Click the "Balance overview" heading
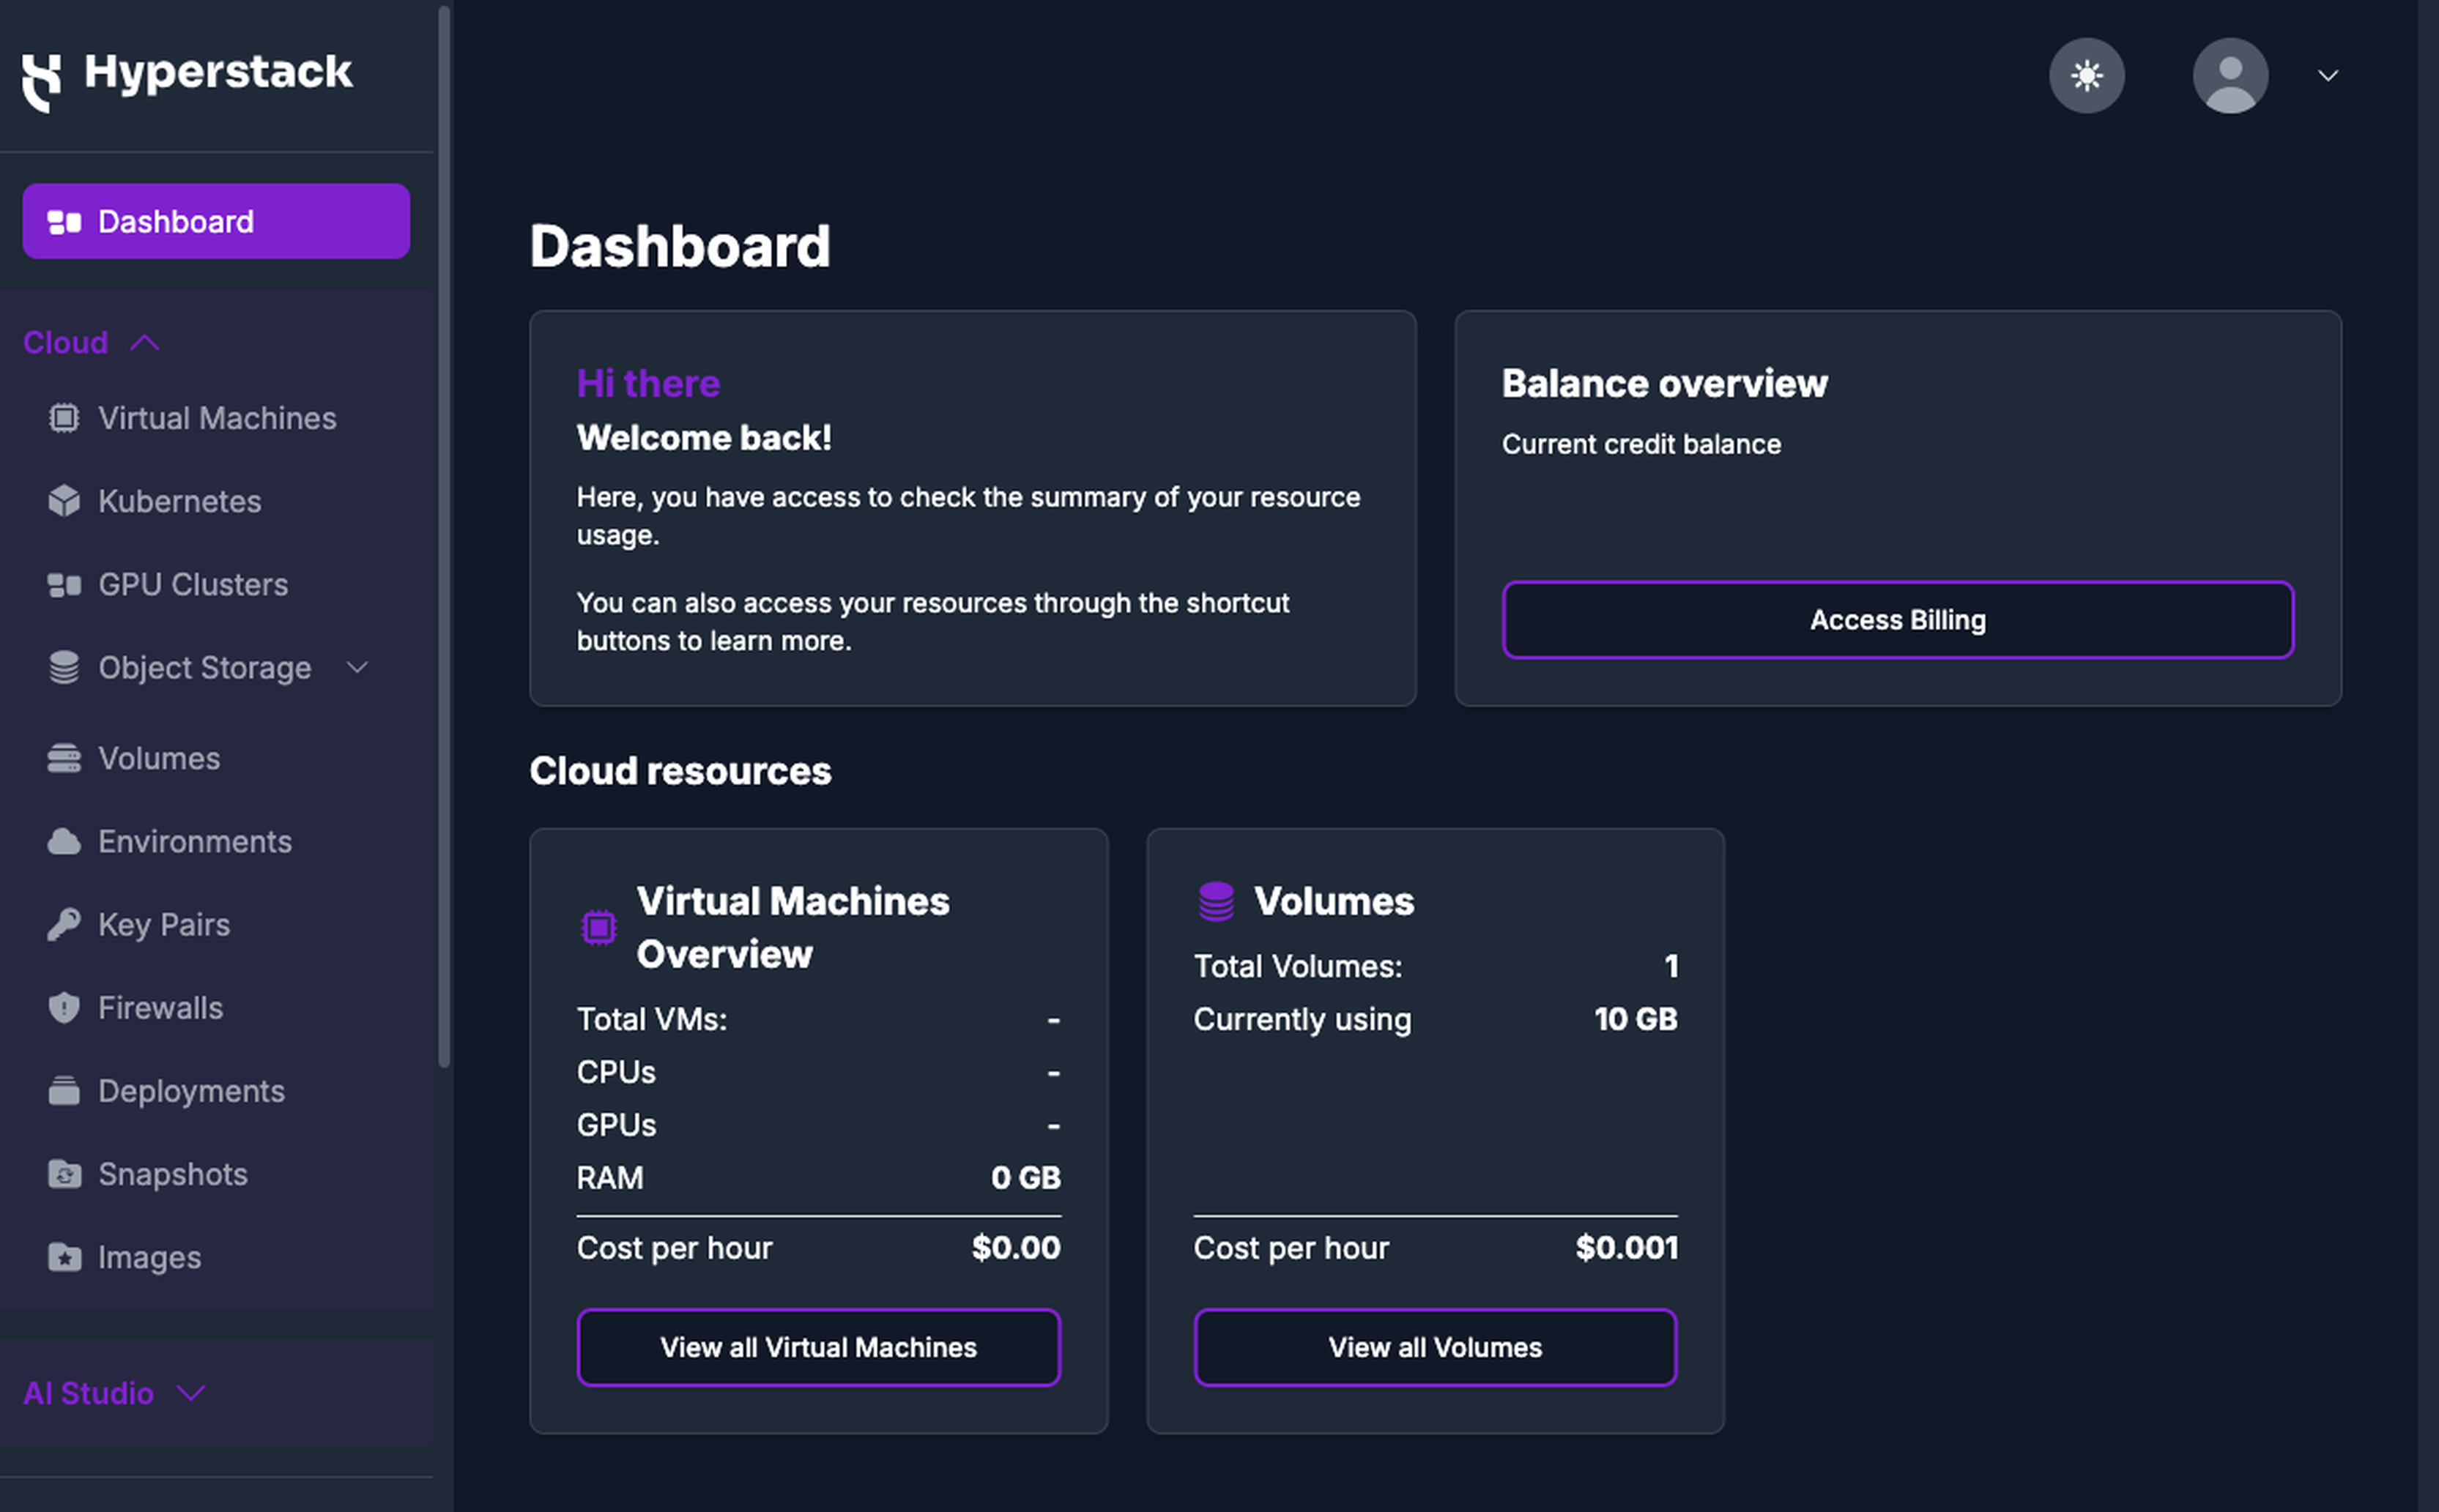 tap(1664, 384)
